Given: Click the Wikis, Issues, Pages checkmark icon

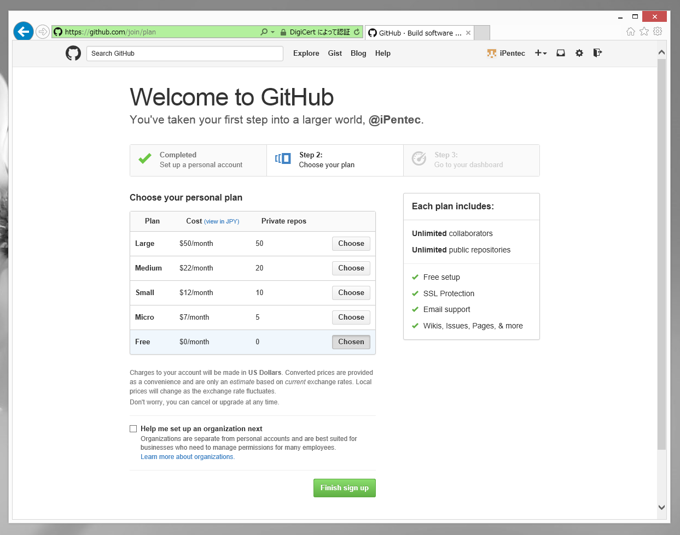Looking at the screenshot, I should pos(415,326).
